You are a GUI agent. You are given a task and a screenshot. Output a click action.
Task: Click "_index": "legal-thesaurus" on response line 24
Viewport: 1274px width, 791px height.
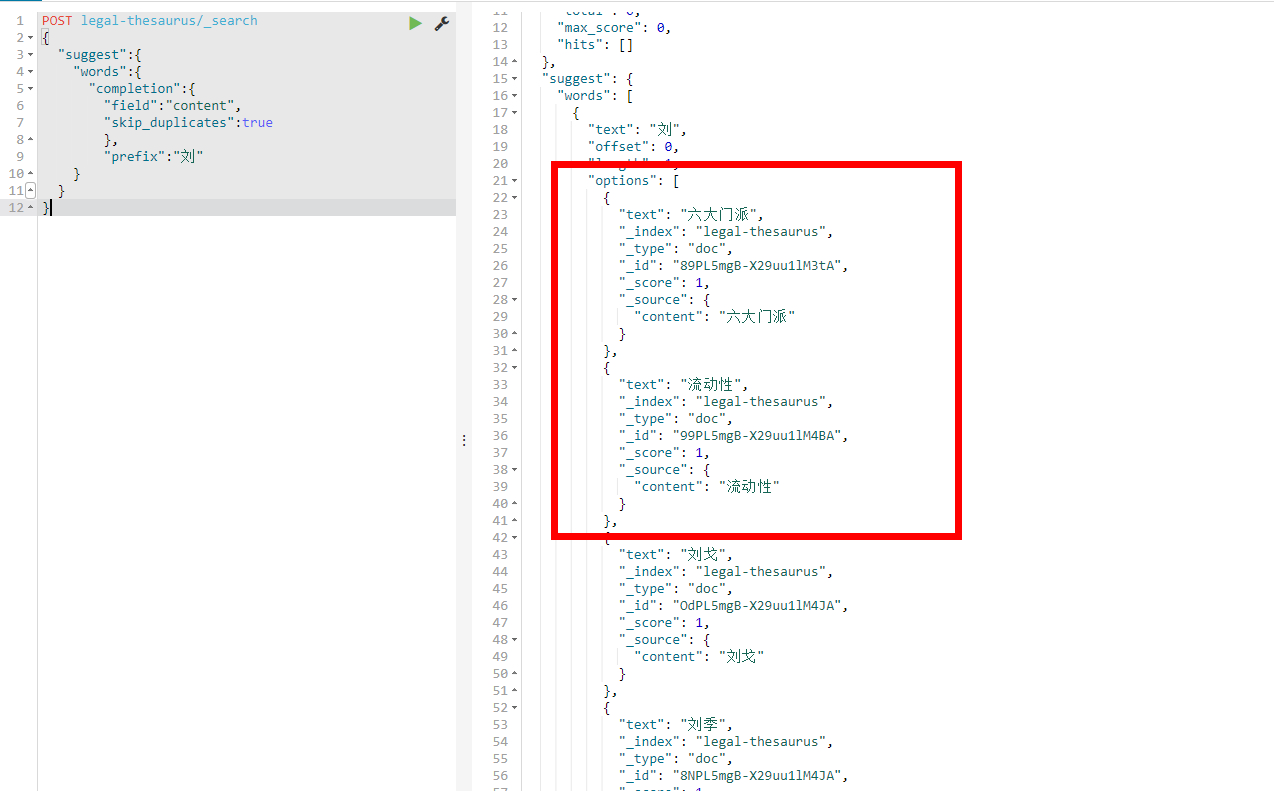pos(727,231)
